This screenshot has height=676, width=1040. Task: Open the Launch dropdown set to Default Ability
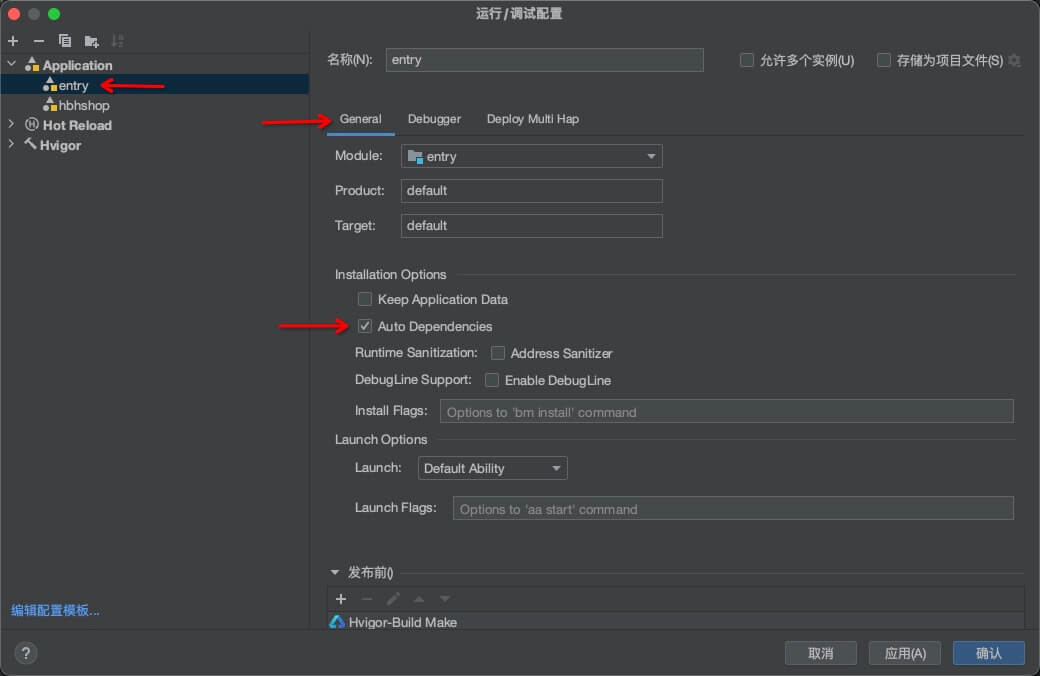492,468
